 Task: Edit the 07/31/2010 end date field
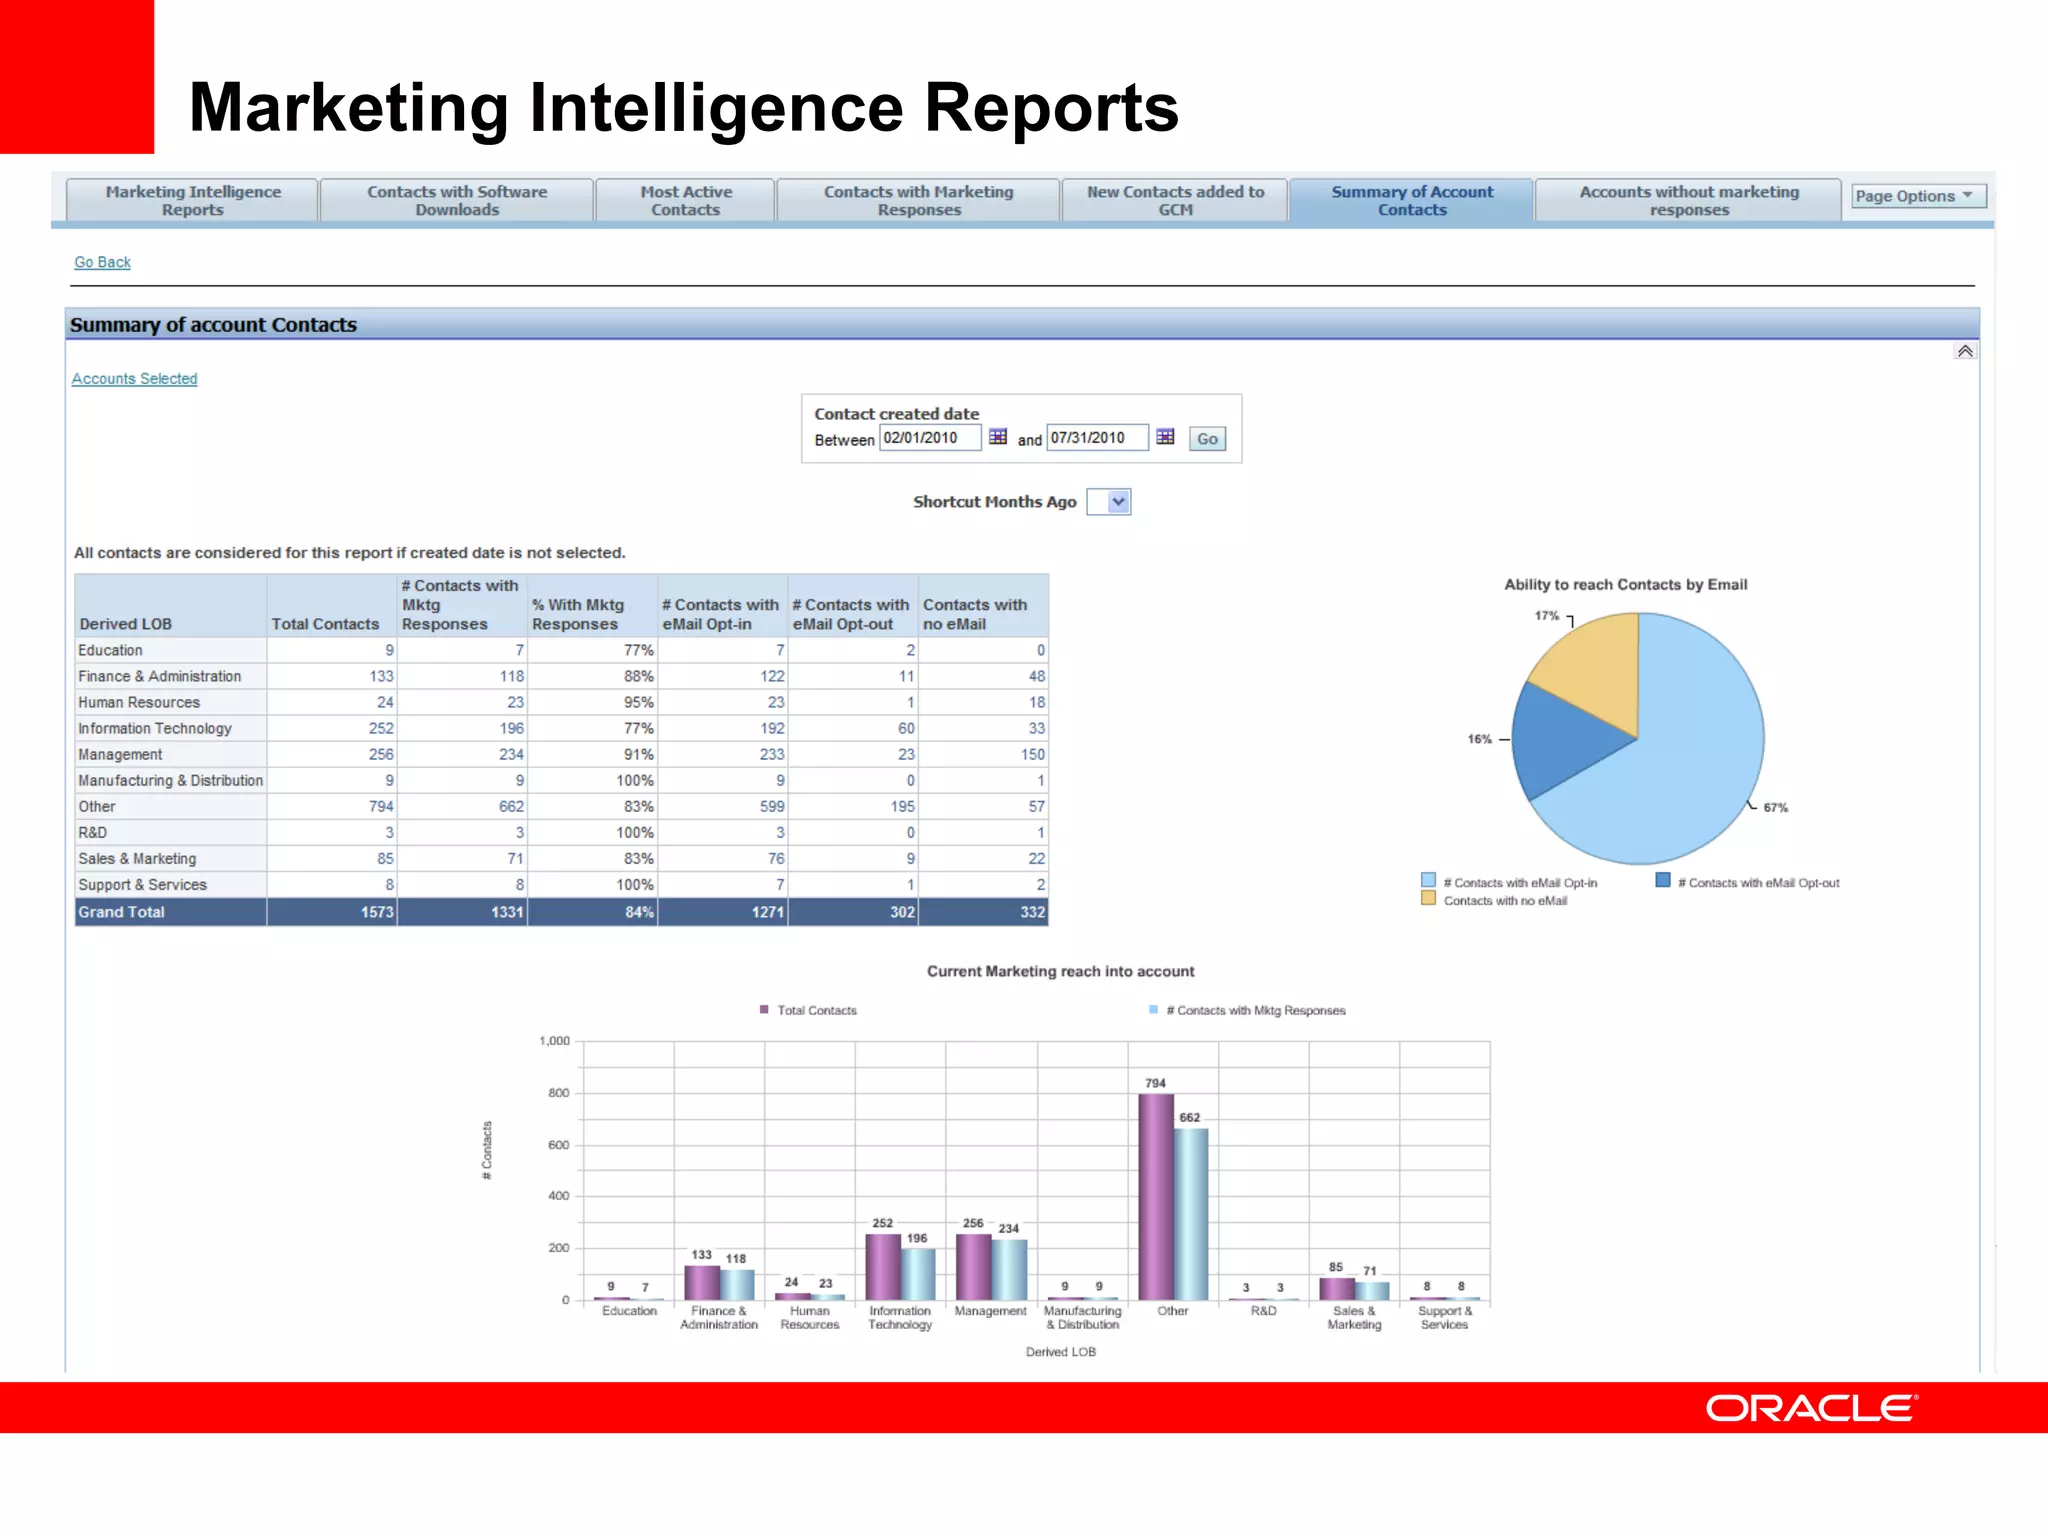[x=1097, y=438]
